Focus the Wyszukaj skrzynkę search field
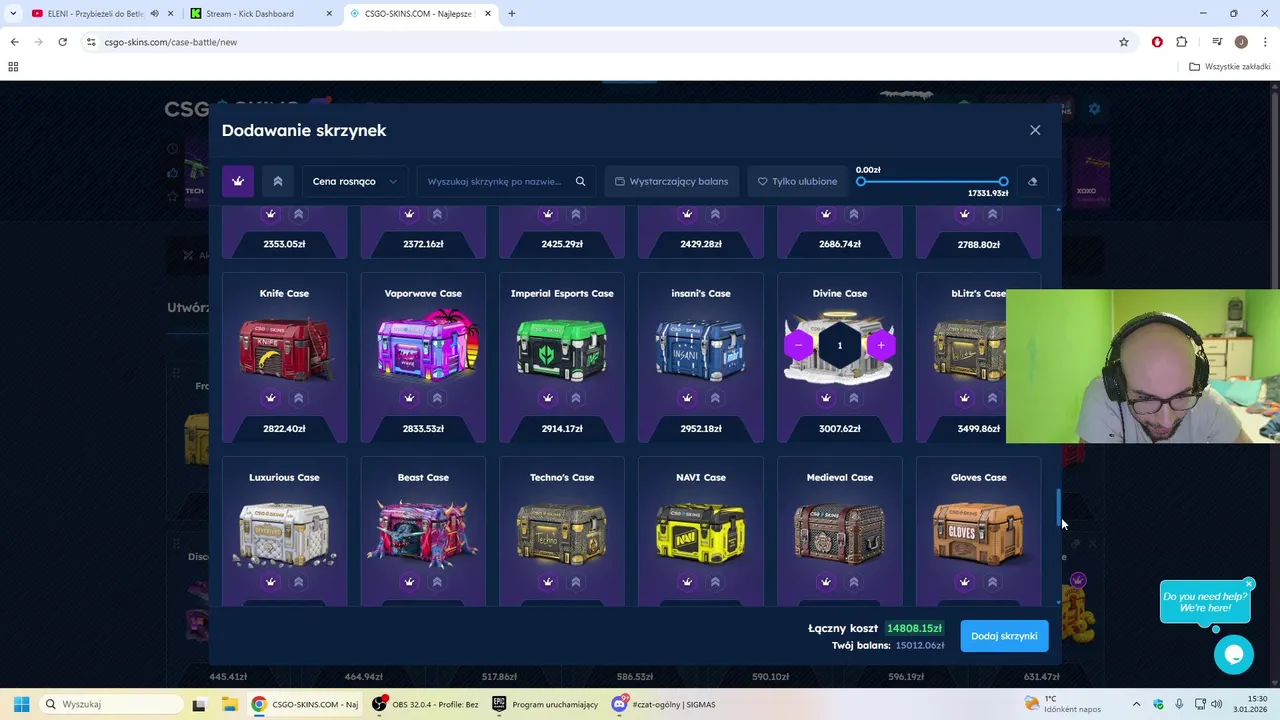Viewport: 1280px width, 720px height. tap(494, 181)
